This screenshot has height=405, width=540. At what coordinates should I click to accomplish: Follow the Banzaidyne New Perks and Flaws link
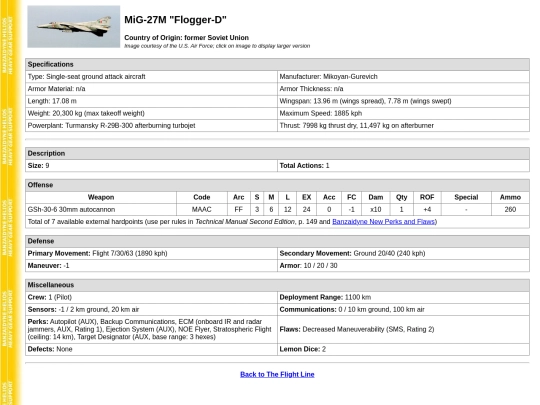click(384, 222)
